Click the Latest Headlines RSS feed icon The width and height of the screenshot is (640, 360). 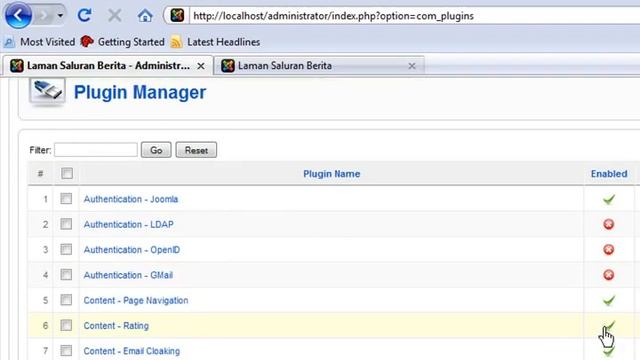click(x=176, y=42)
